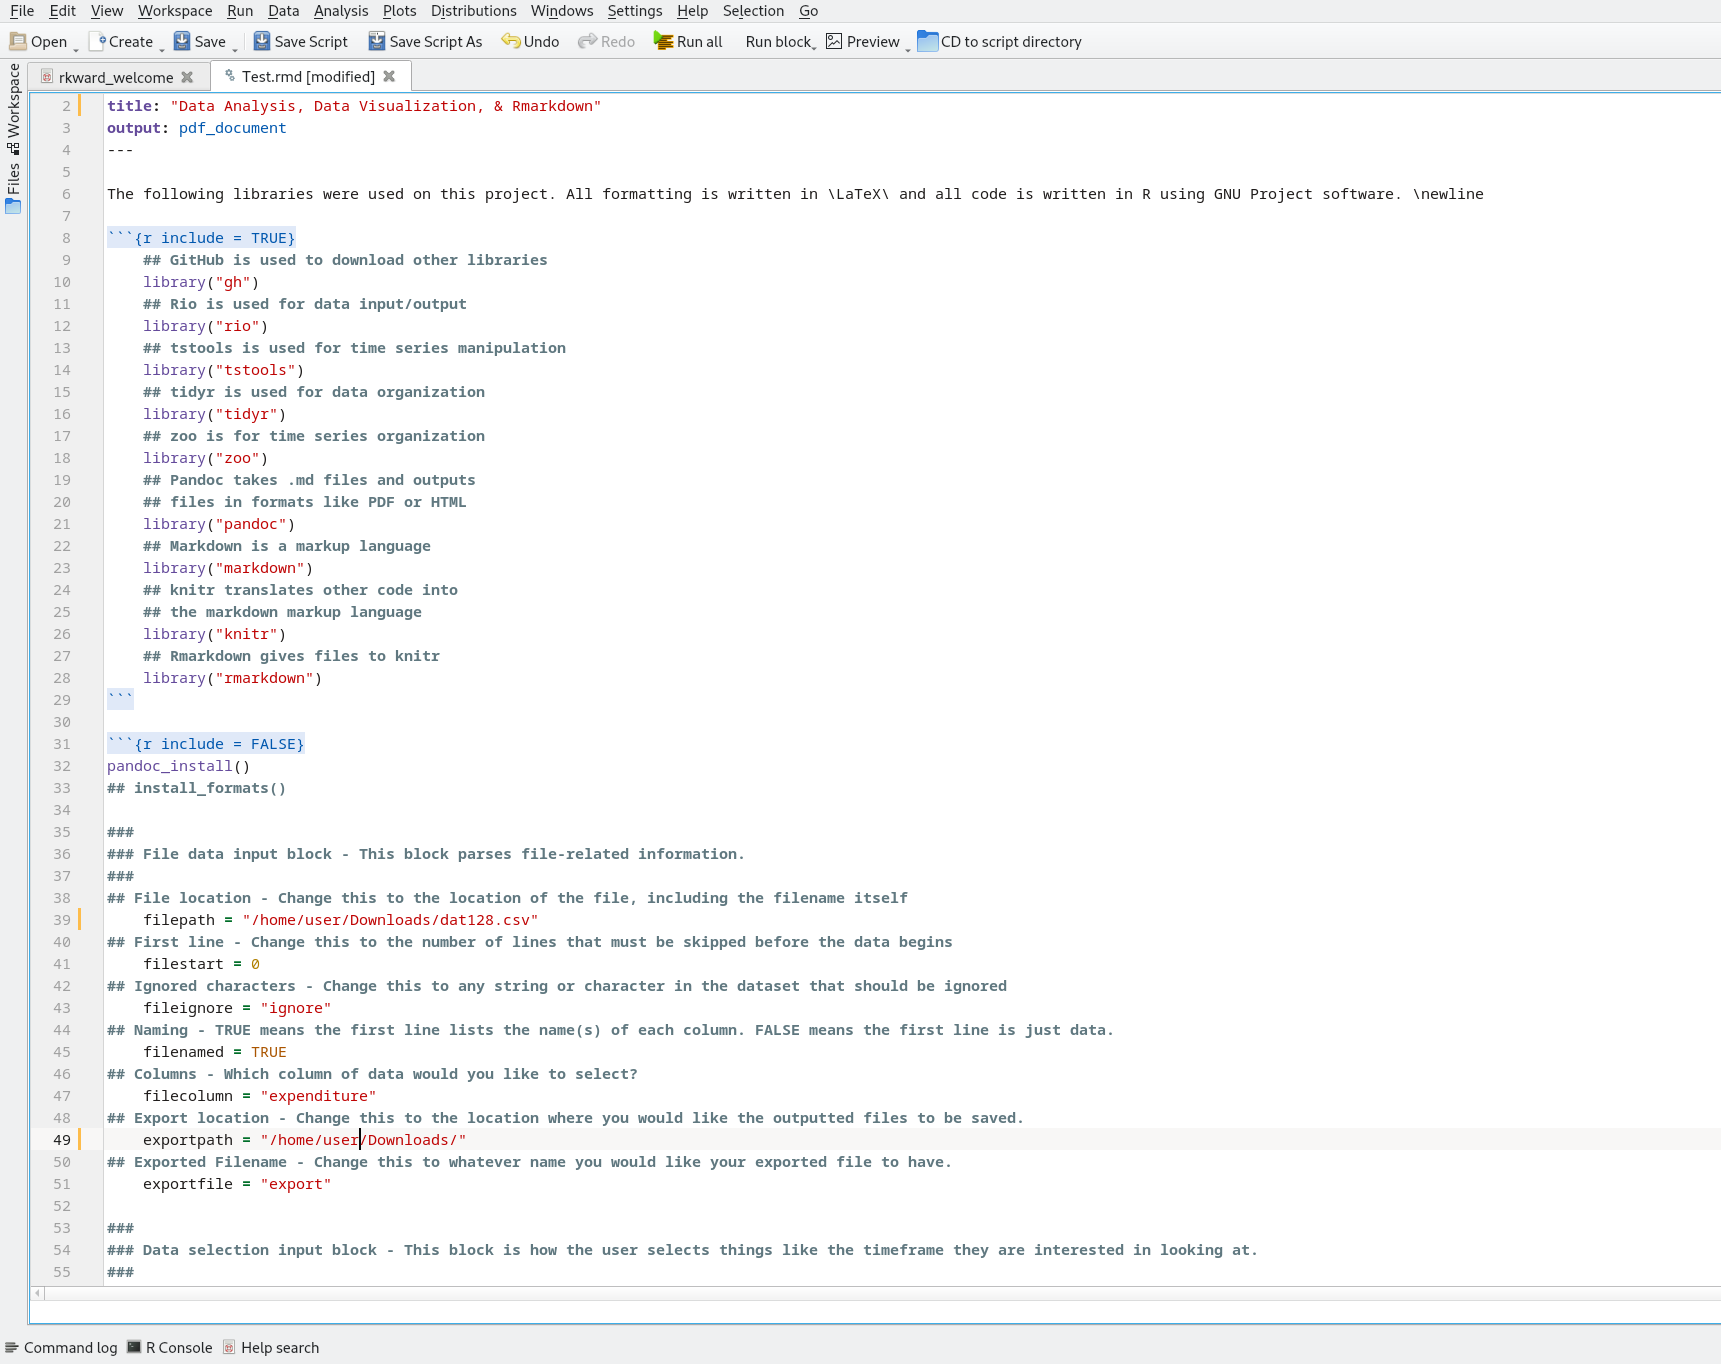Click the filecolumn string "expenditure"

(x=318, y=1096)
